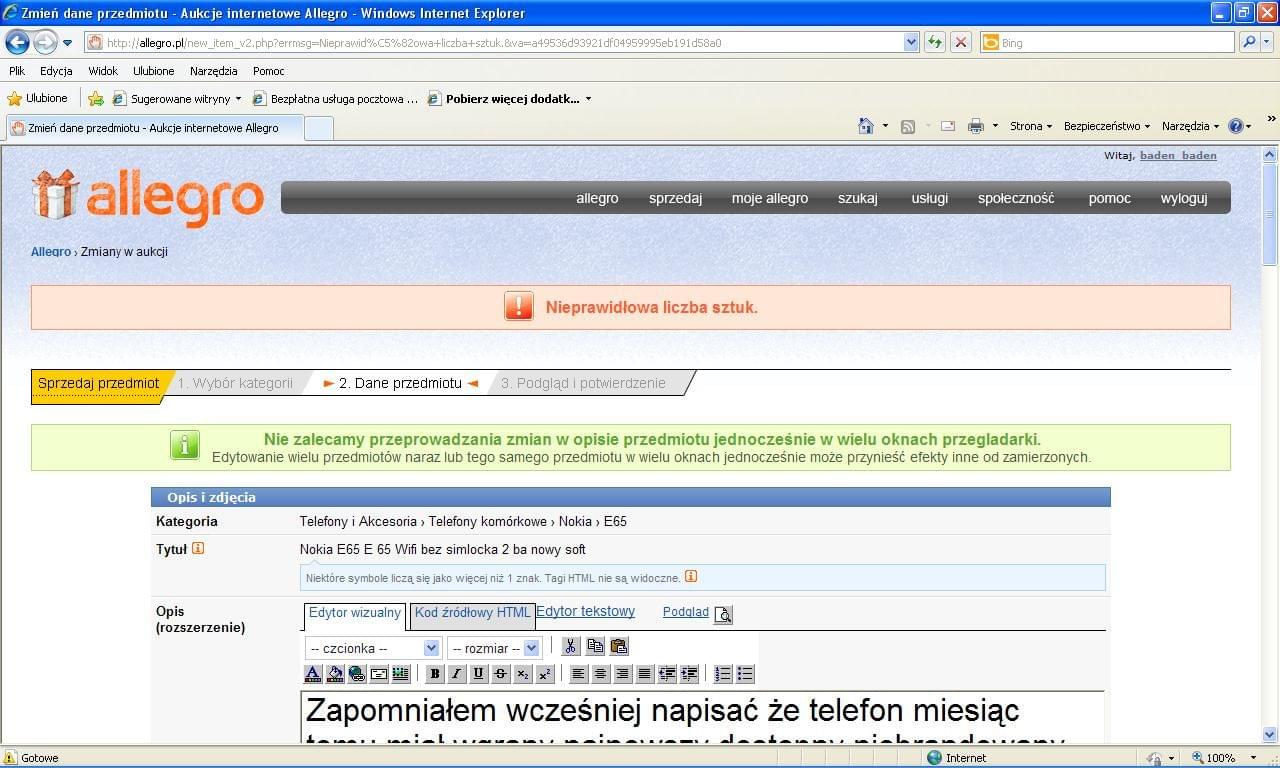Open the text color tool
Image resolution: width=1280 pixels, height=768 pixels.
pos(313,674)
